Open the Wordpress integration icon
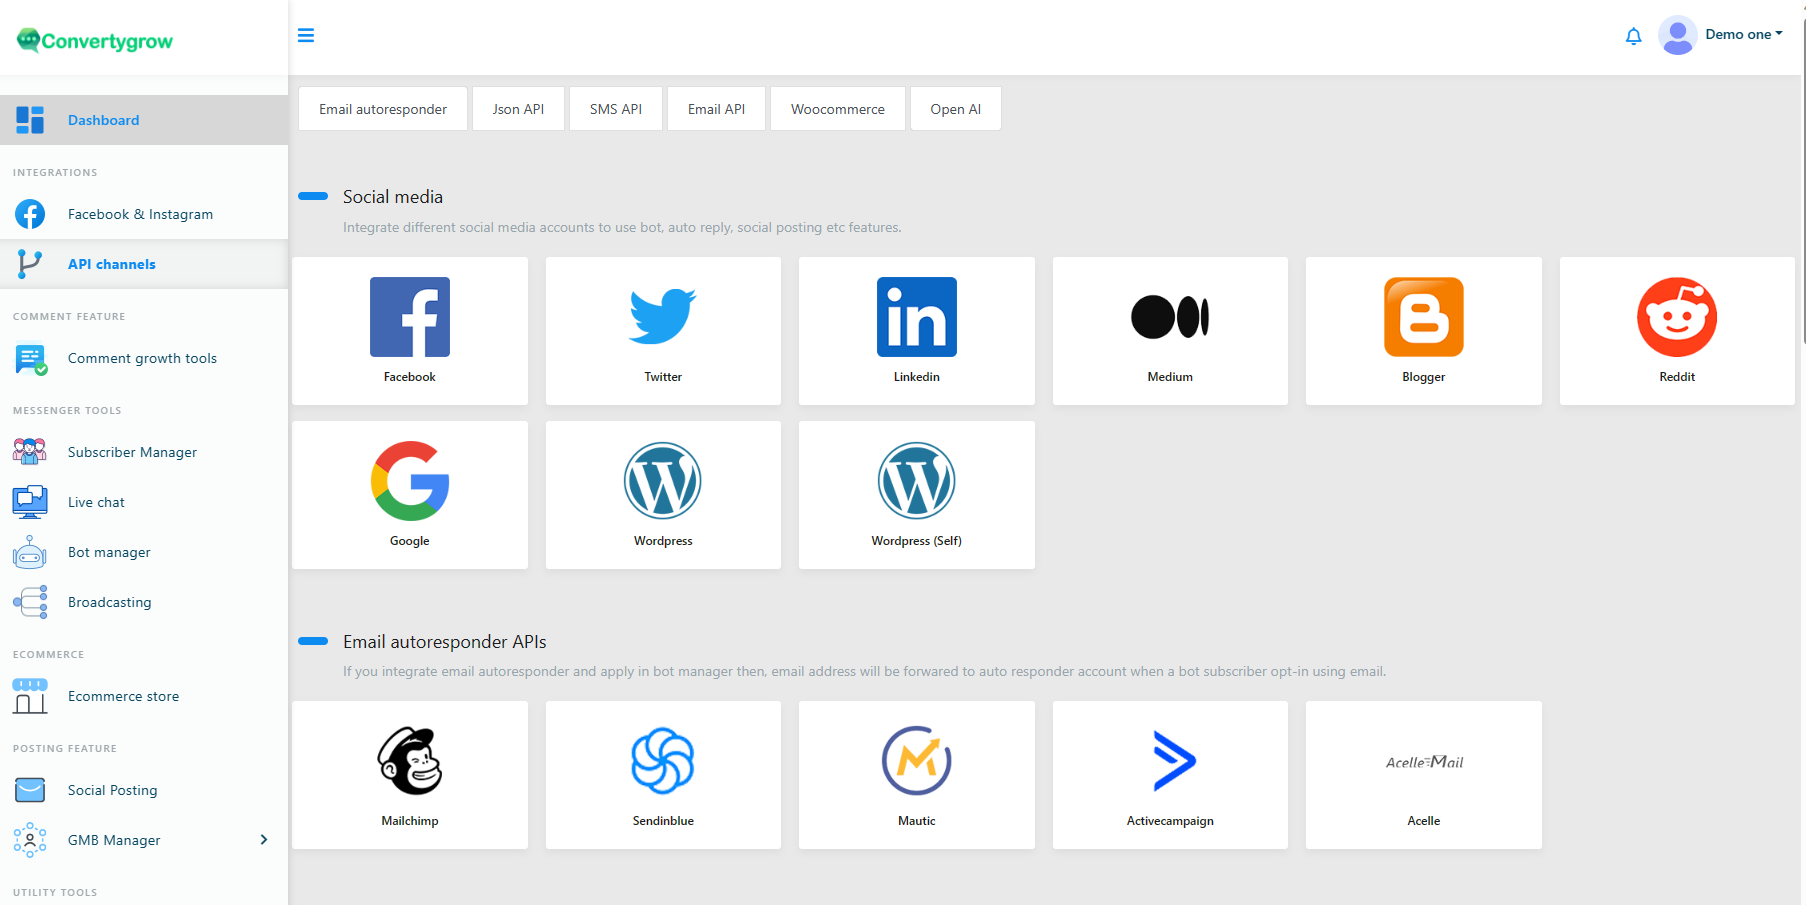This screenshot has height=905, width=1806. 663,481
